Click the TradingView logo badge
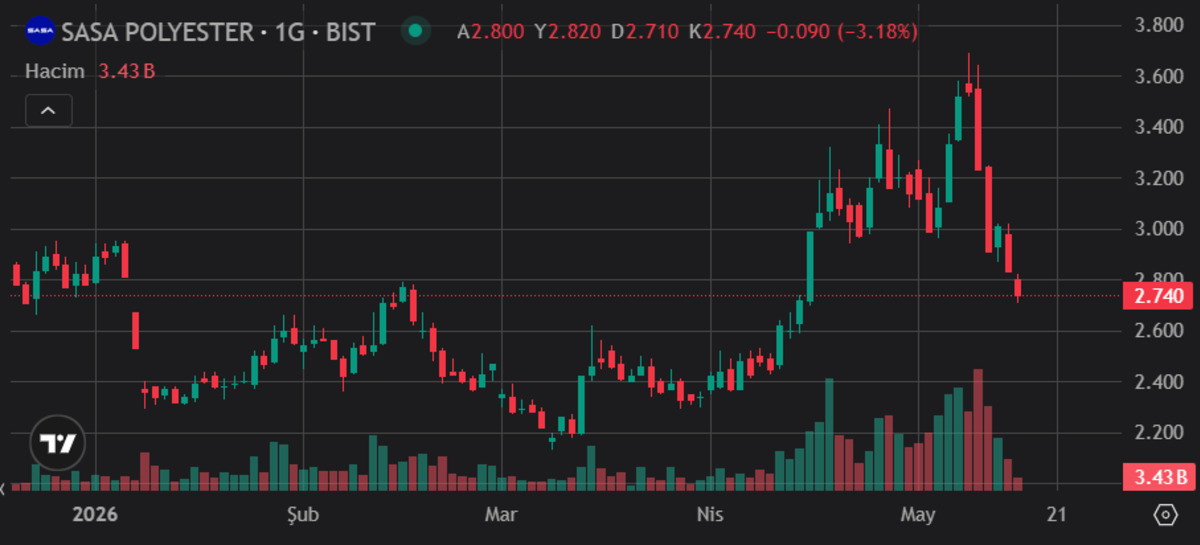 pos(58,443)
